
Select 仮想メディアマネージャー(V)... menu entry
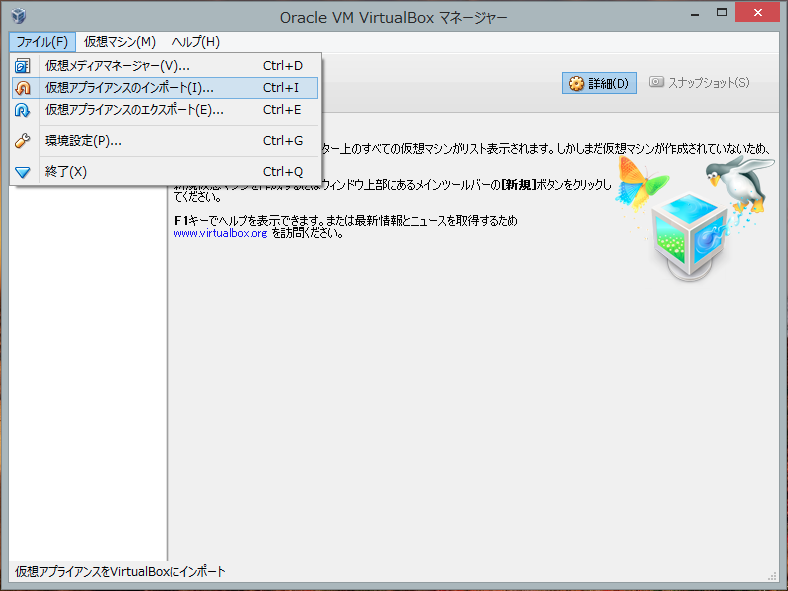pyautogui.click(x=165, y=66)
